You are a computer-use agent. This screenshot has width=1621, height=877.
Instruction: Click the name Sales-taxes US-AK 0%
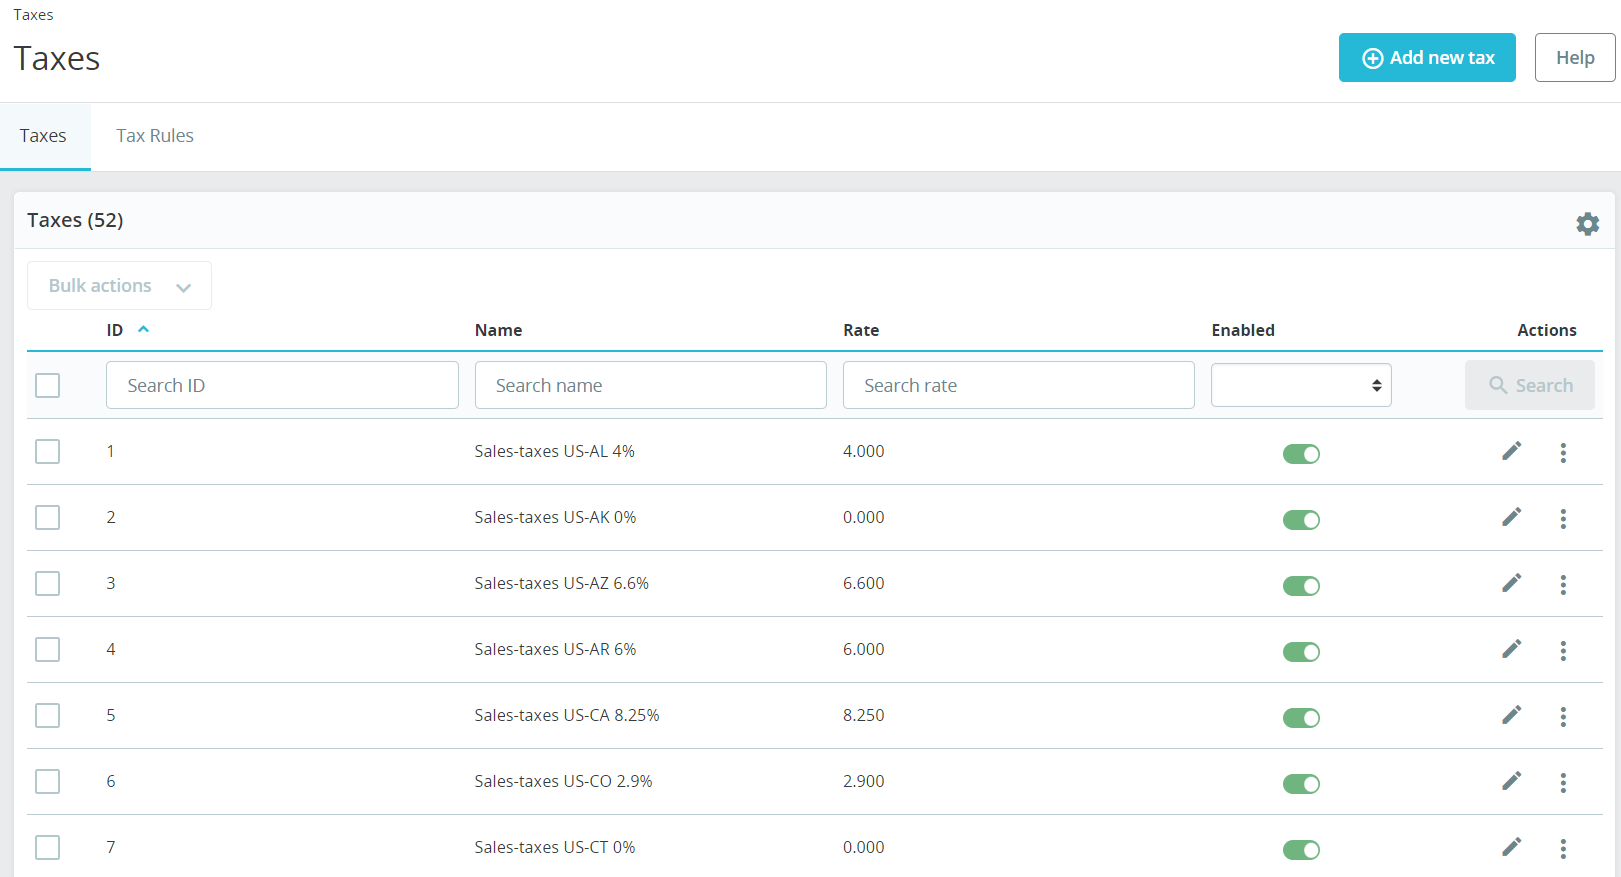(555, 517)
